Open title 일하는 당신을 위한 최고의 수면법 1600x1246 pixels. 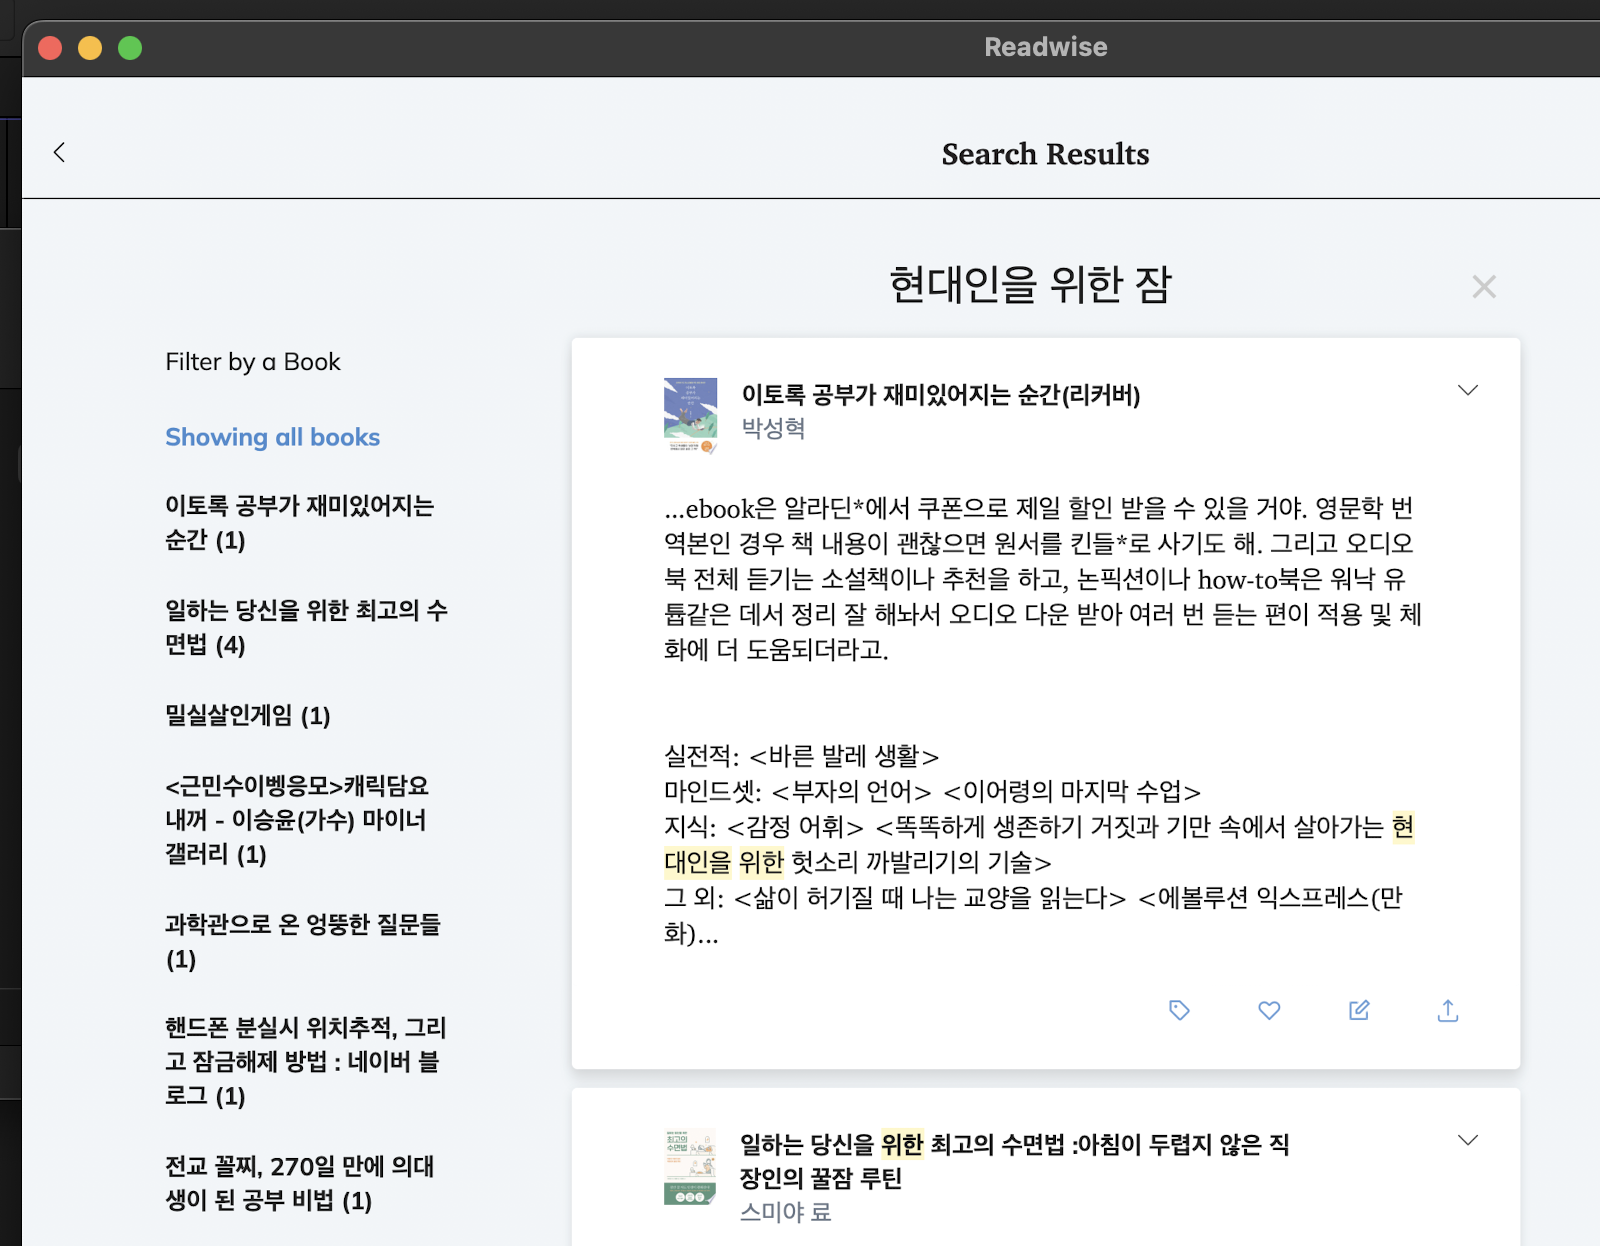pyautogui.click(x=1014, y=1161)
